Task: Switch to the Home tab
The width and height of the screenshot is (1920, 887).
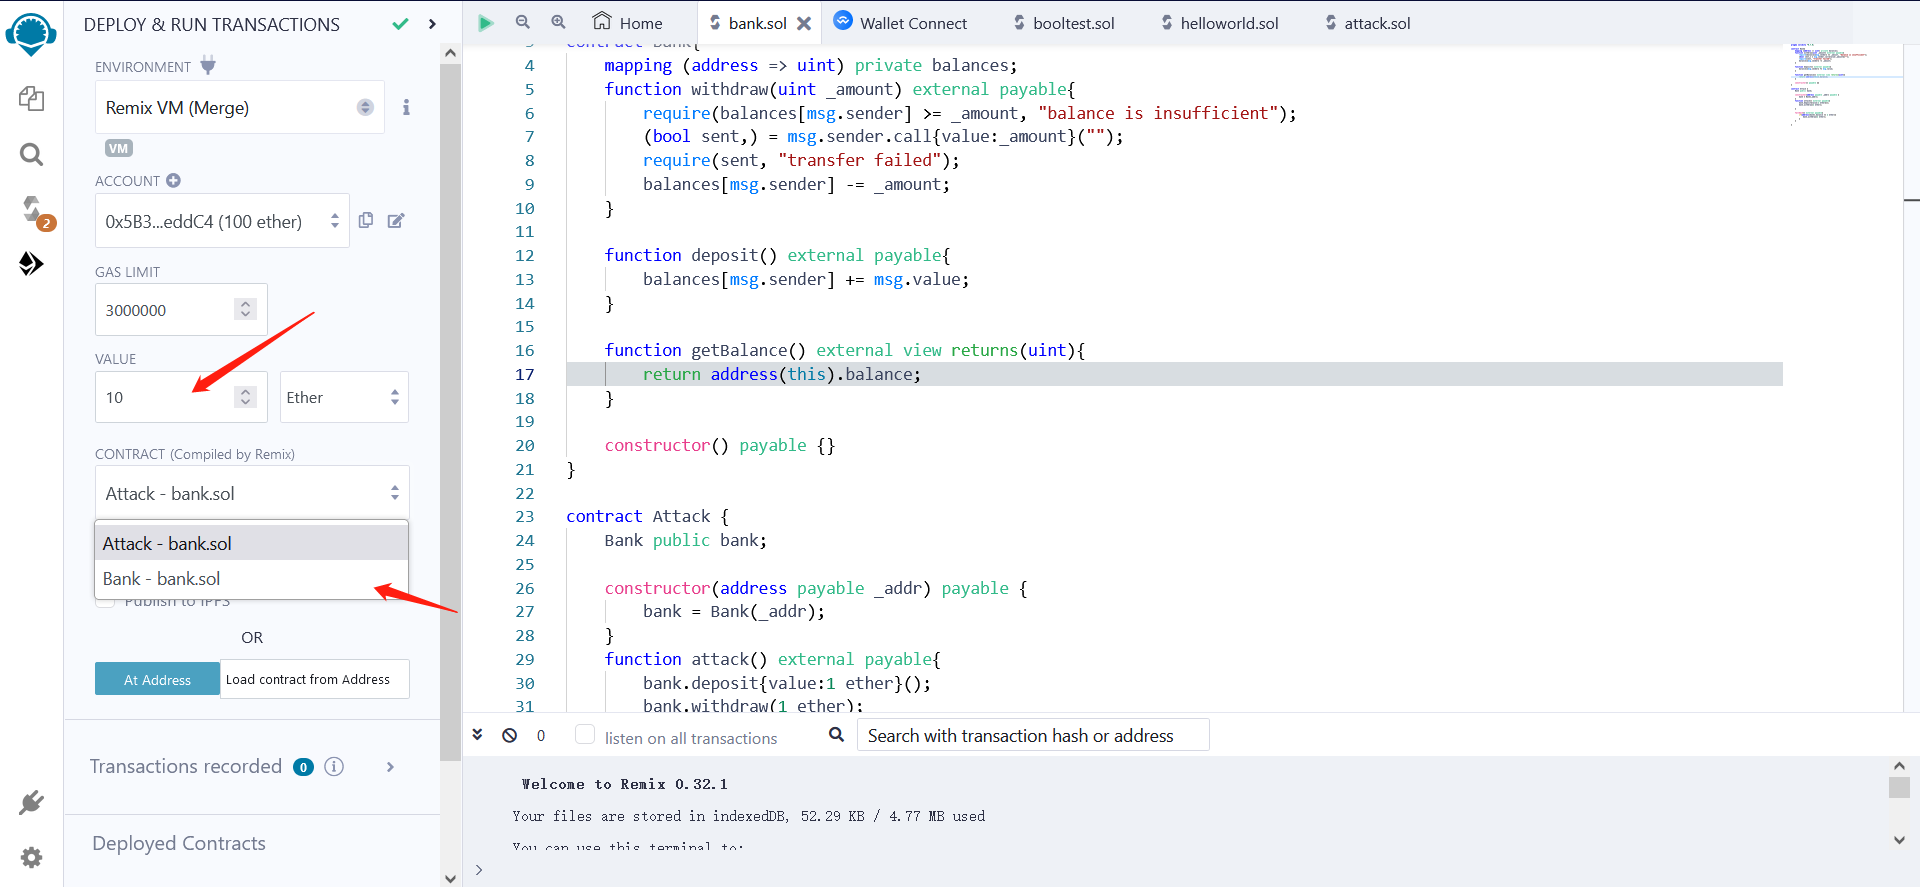Action: pos(628,22)
